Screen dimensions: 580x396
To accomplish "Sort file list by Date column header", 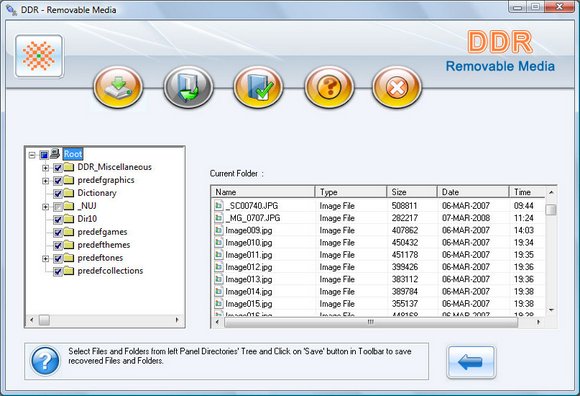I will [x=473, y=192].
